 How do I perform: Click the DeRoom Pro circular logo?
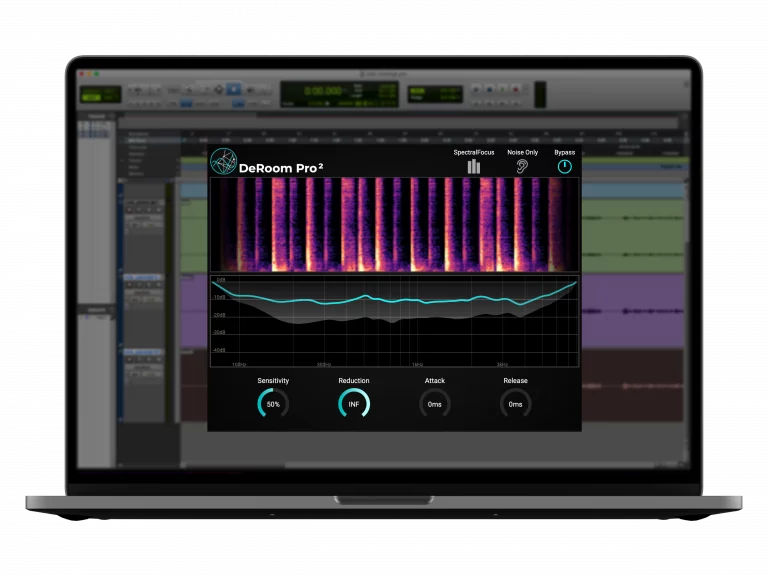pyautogui.click(x=223, y=162)
